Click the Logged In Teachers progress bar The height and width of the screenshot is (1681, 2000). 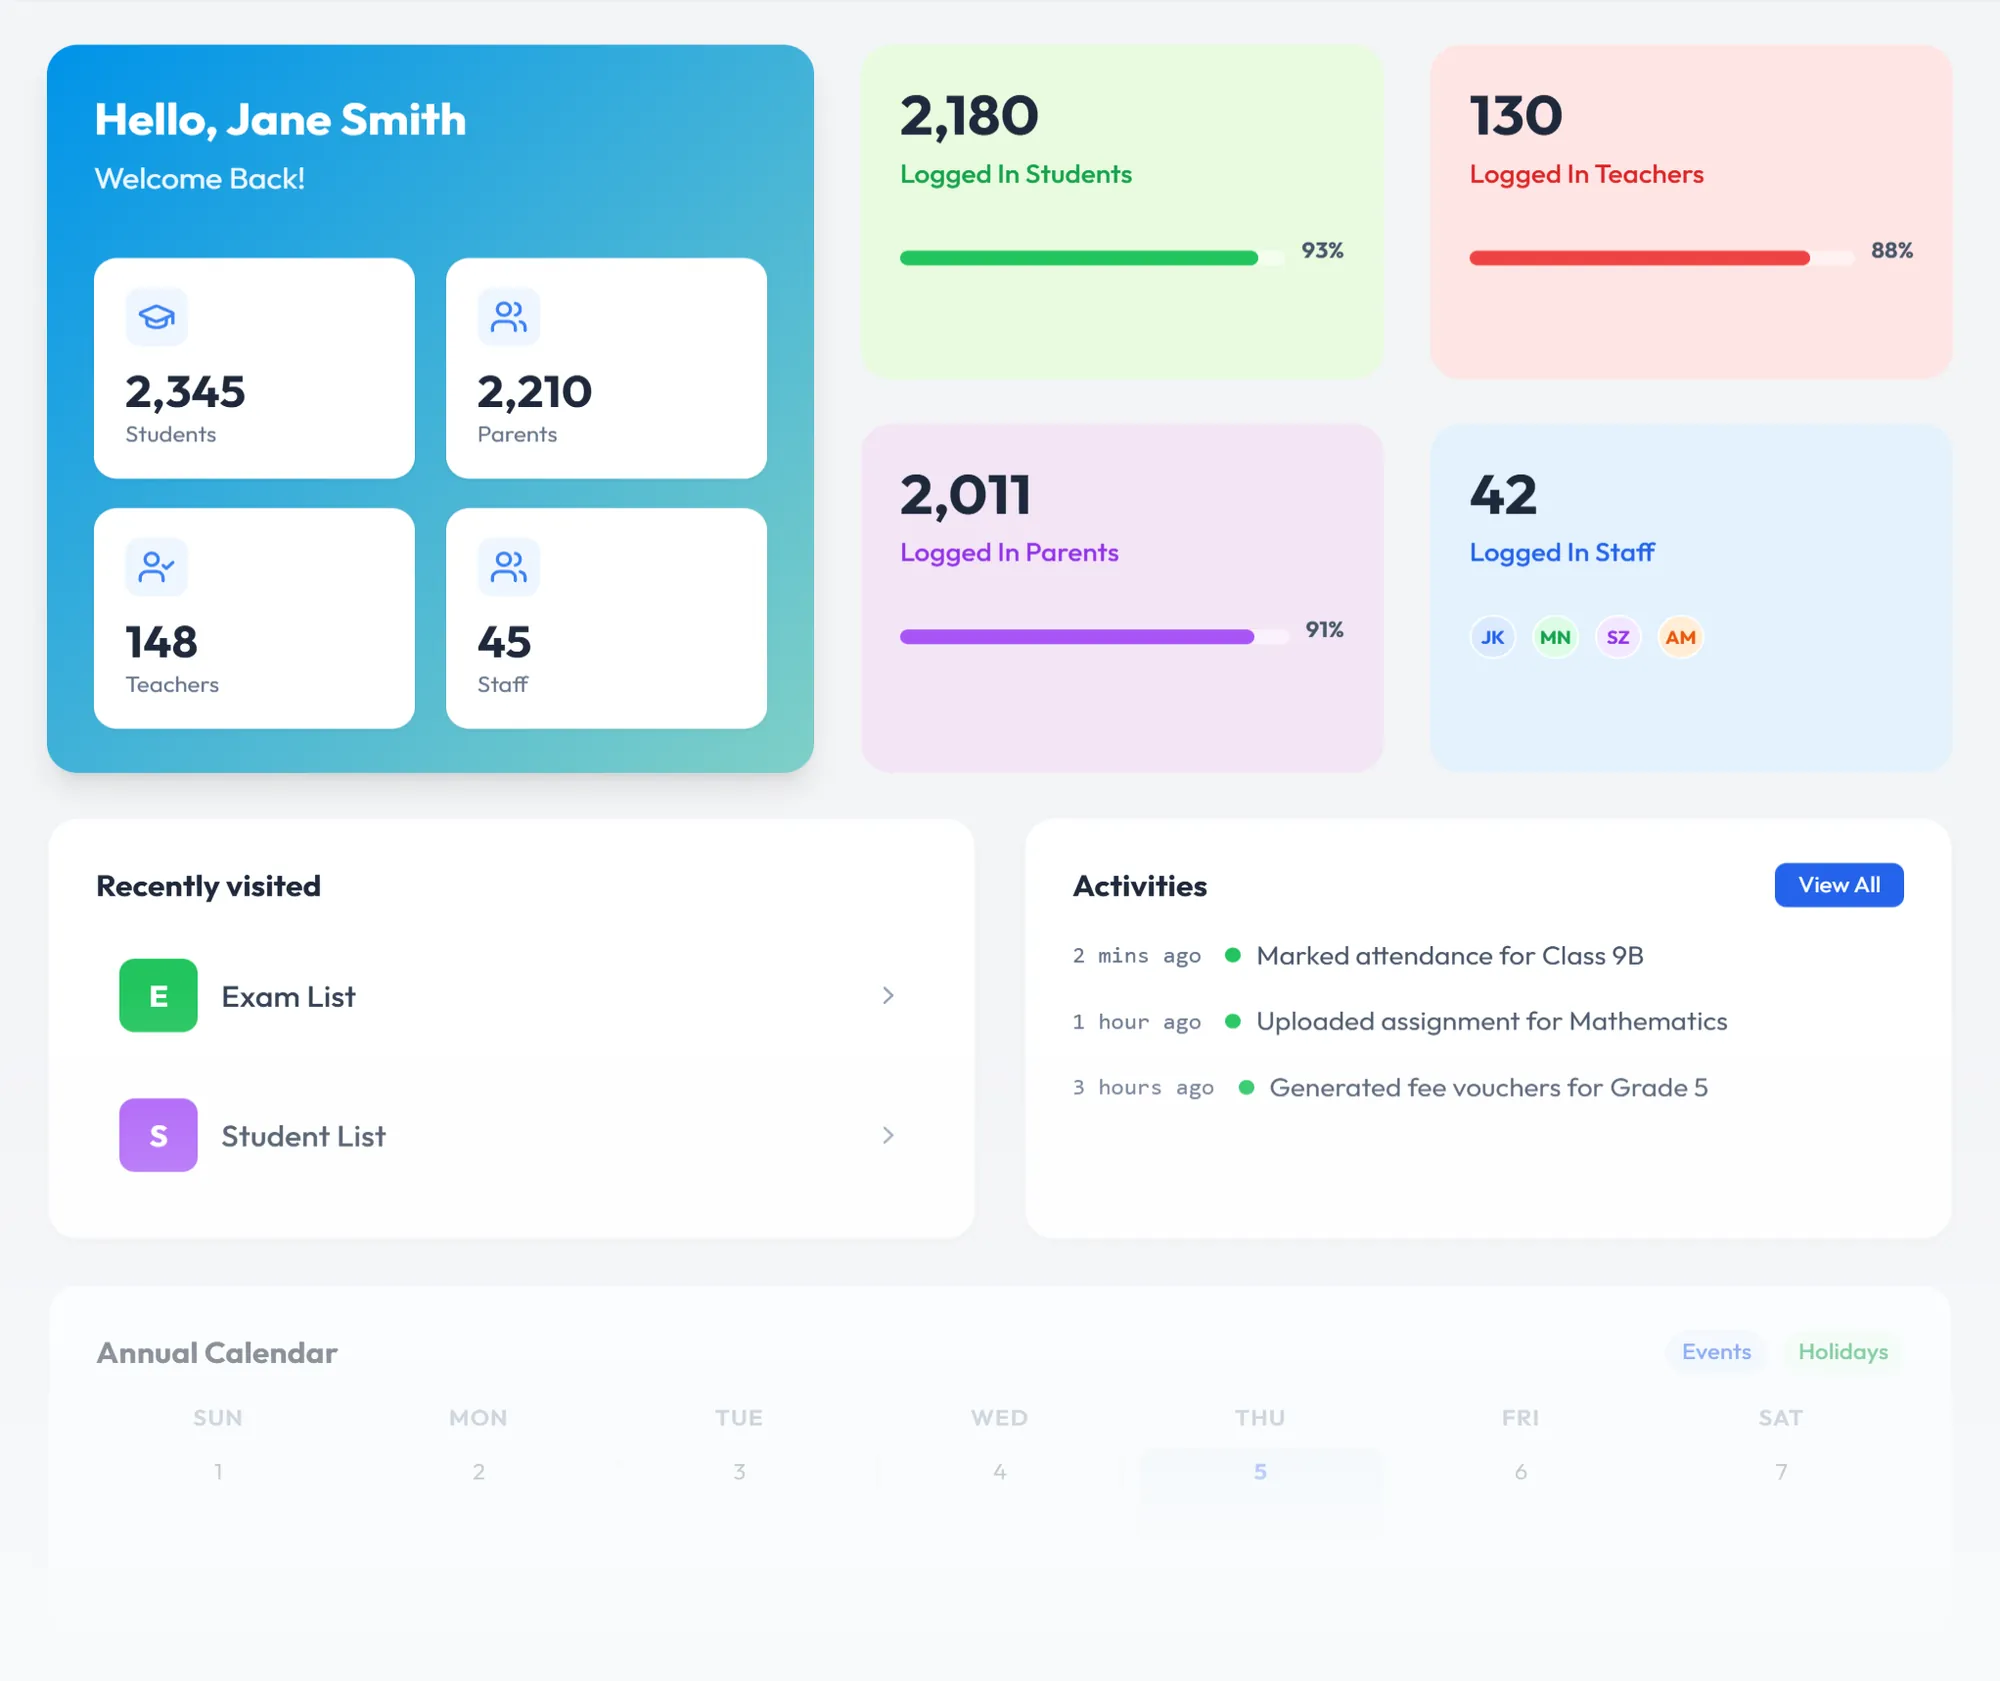pos(1661,258)
